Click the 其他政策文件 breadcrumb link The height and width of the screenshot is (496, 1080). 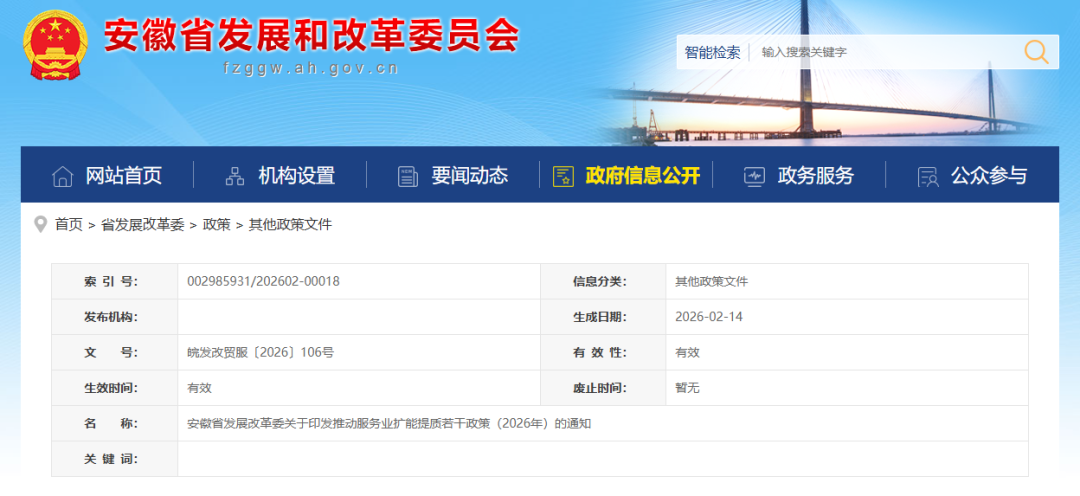[x=290, y=225]
